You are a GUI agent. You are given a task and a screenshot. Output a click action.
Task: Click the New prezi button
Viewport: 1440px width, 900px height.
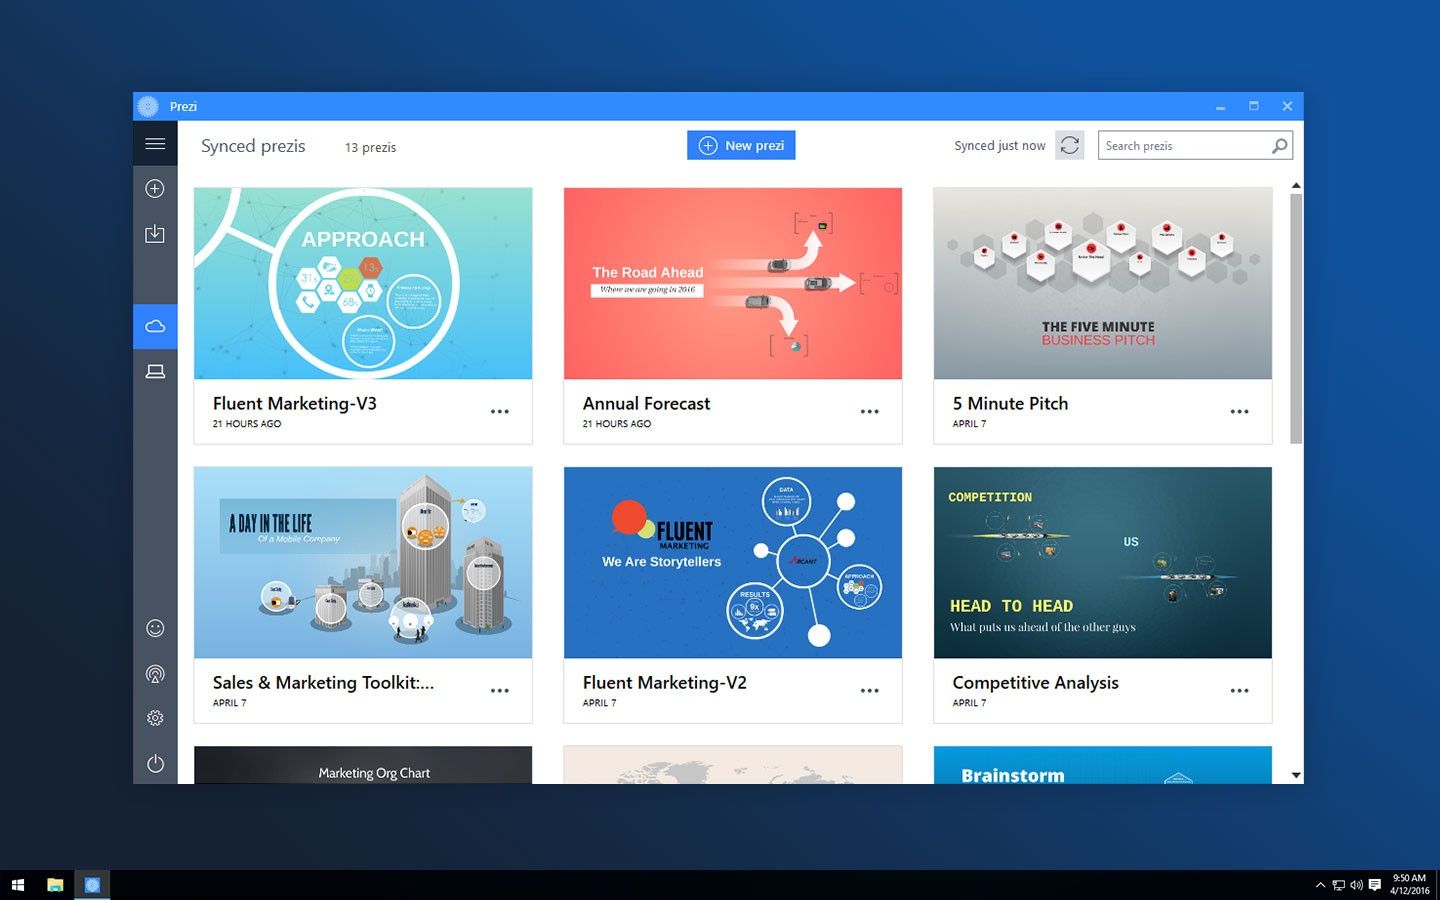click(741, 145)
